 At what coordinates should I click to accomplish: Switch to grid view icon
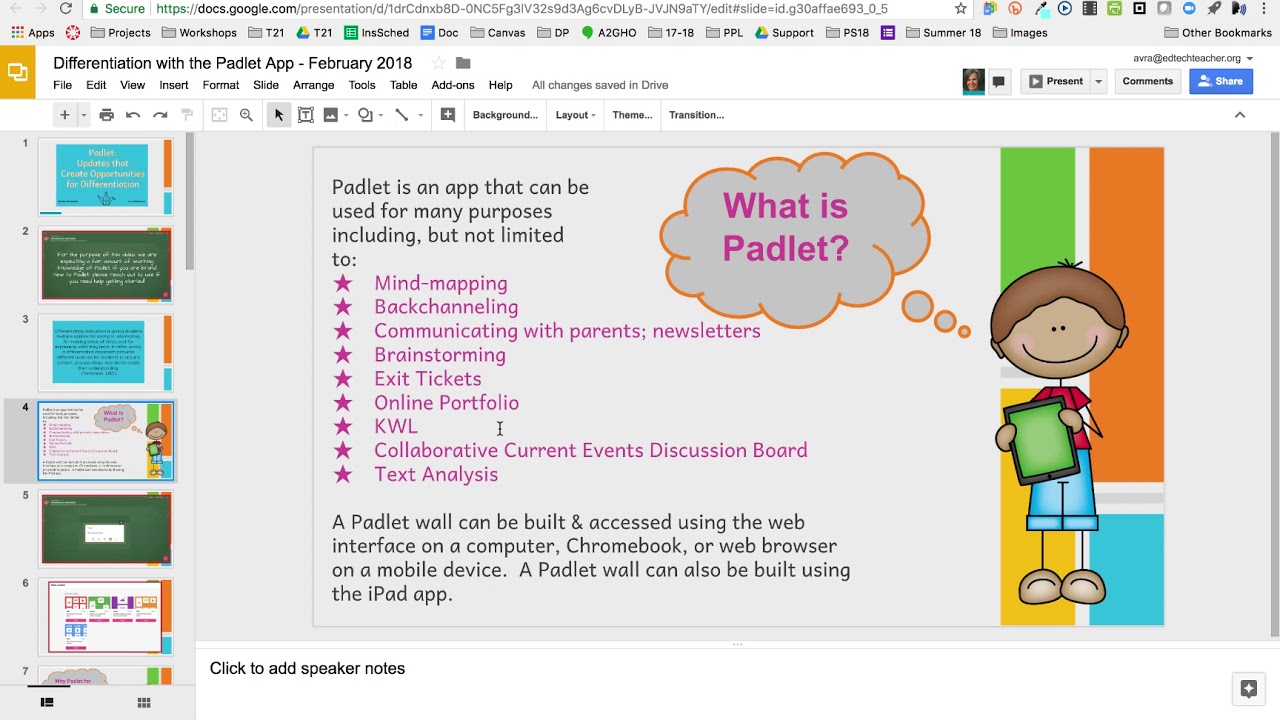(144, 703)
